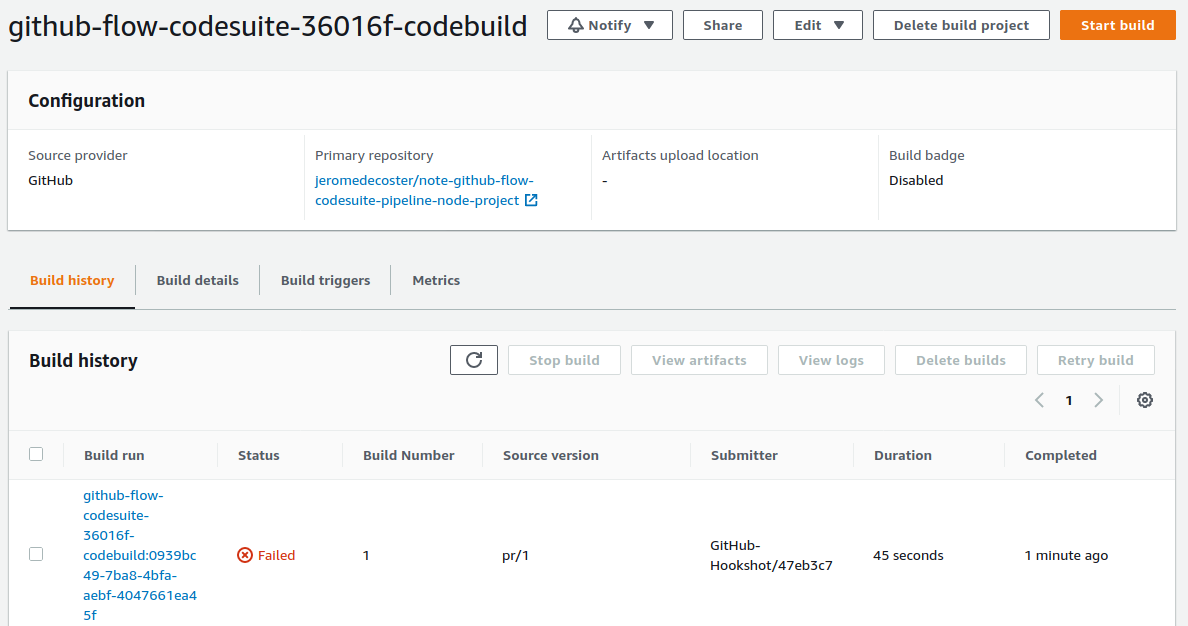Switch to Build history tab

pos(72,280)
